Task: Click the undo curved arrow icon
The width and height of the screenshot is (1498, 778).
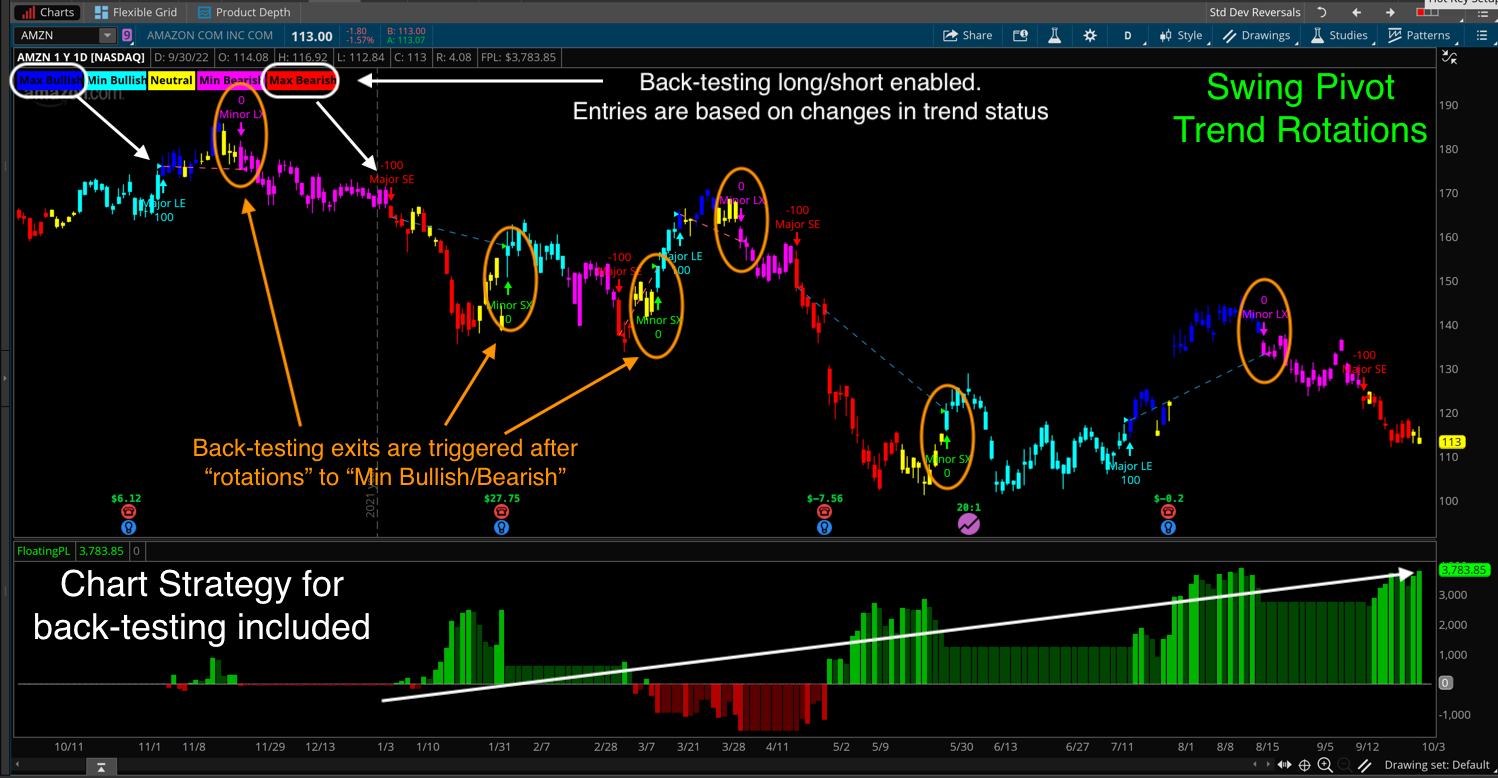Action: (x=1322, y=12)
